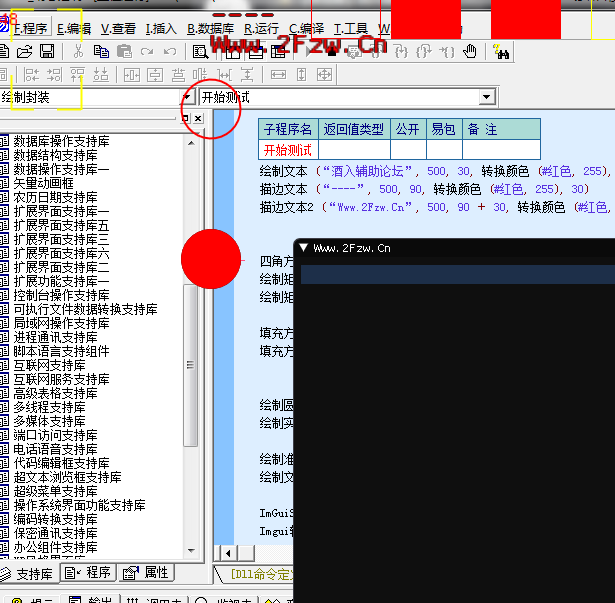
Task: Click the library list scrollbar thumb
Action: [x=191, y=365]
